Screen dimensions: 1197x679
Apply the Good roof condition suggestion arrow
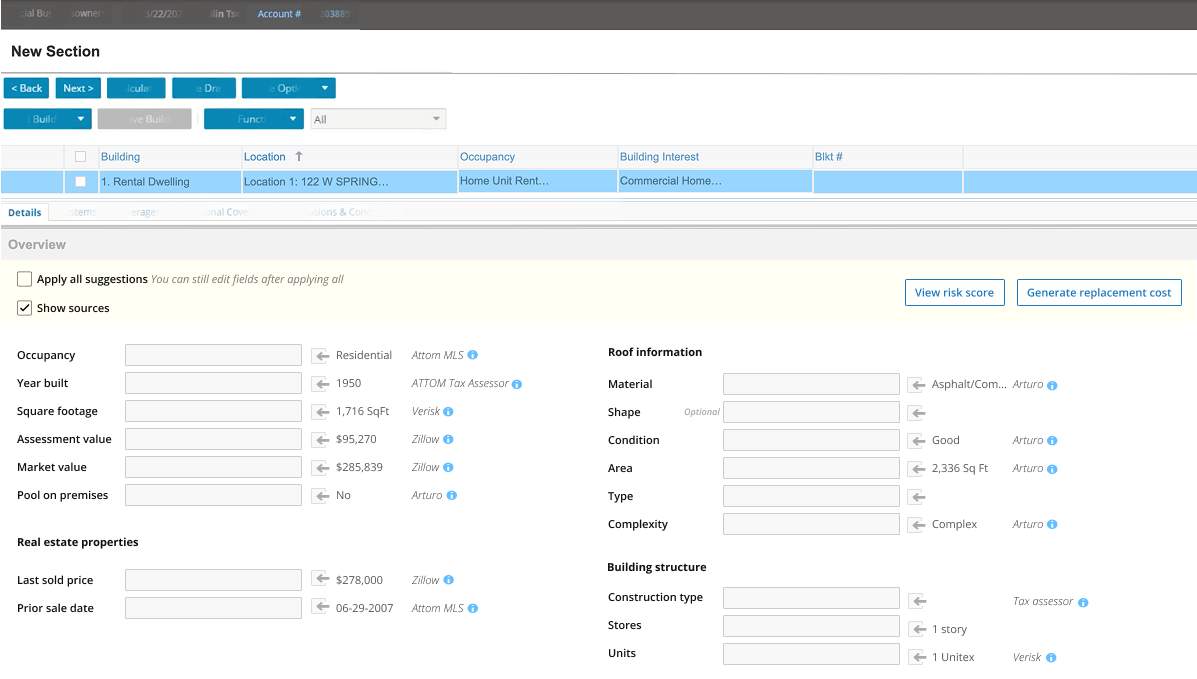click(x=919, y=440)
